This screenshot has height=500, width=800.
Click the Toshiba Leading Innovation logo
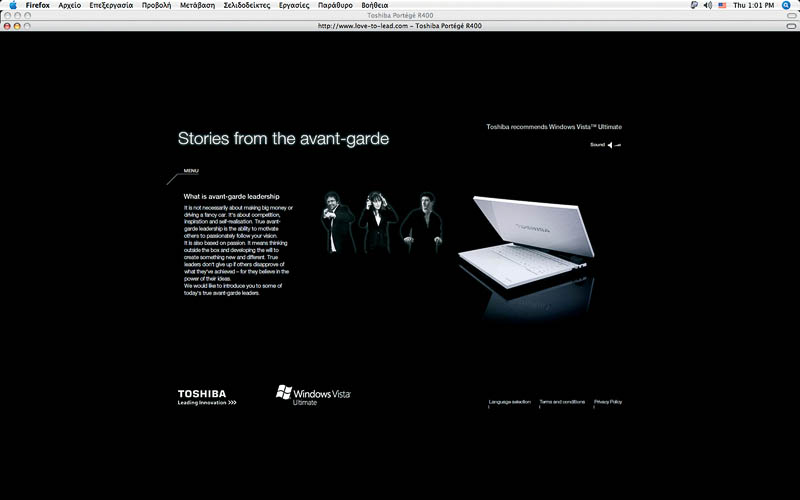[x=207, y=397]
